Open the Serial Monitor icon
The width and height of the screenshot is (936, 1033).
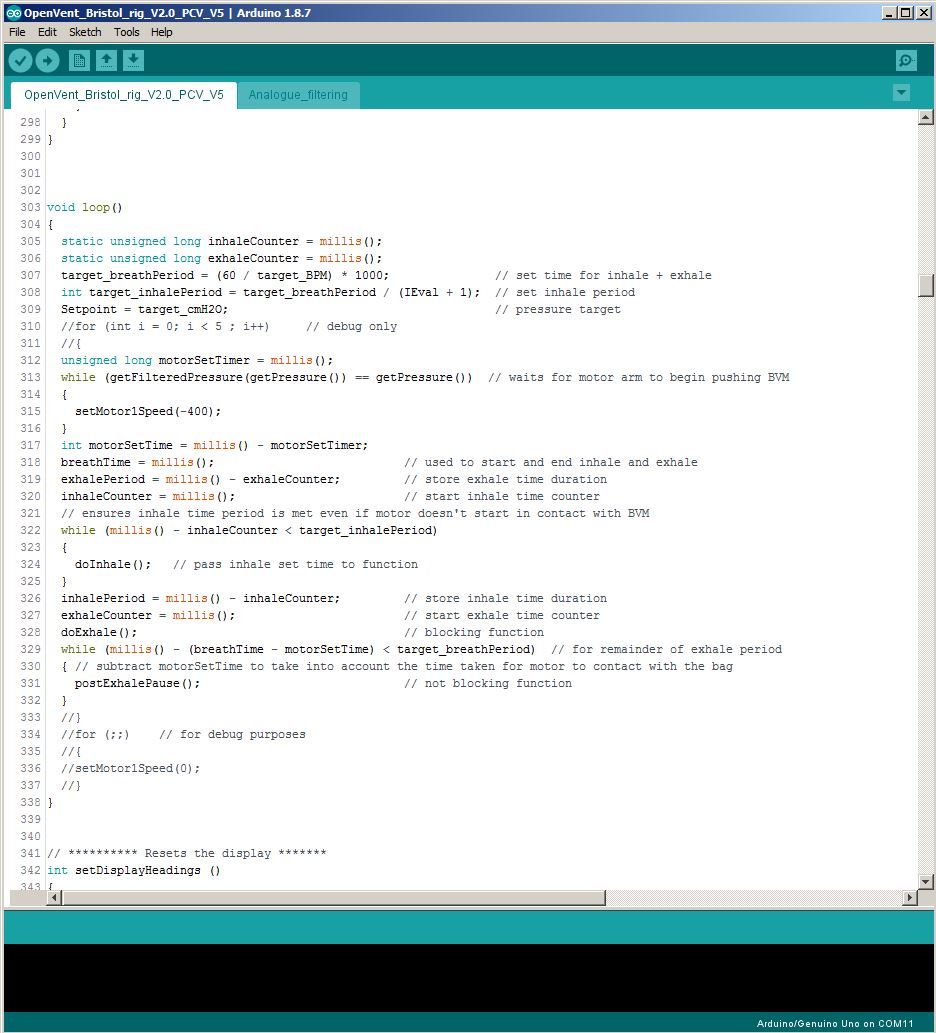point(905,60)
